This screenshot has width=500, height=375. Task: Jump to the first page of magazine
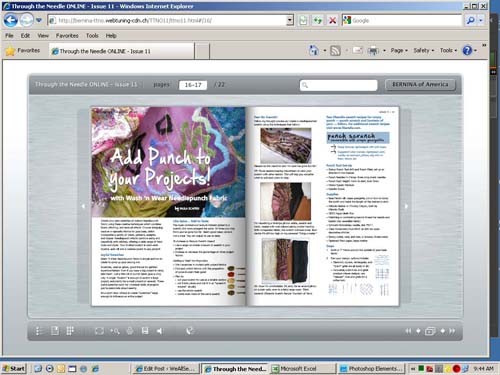(408, 331)
